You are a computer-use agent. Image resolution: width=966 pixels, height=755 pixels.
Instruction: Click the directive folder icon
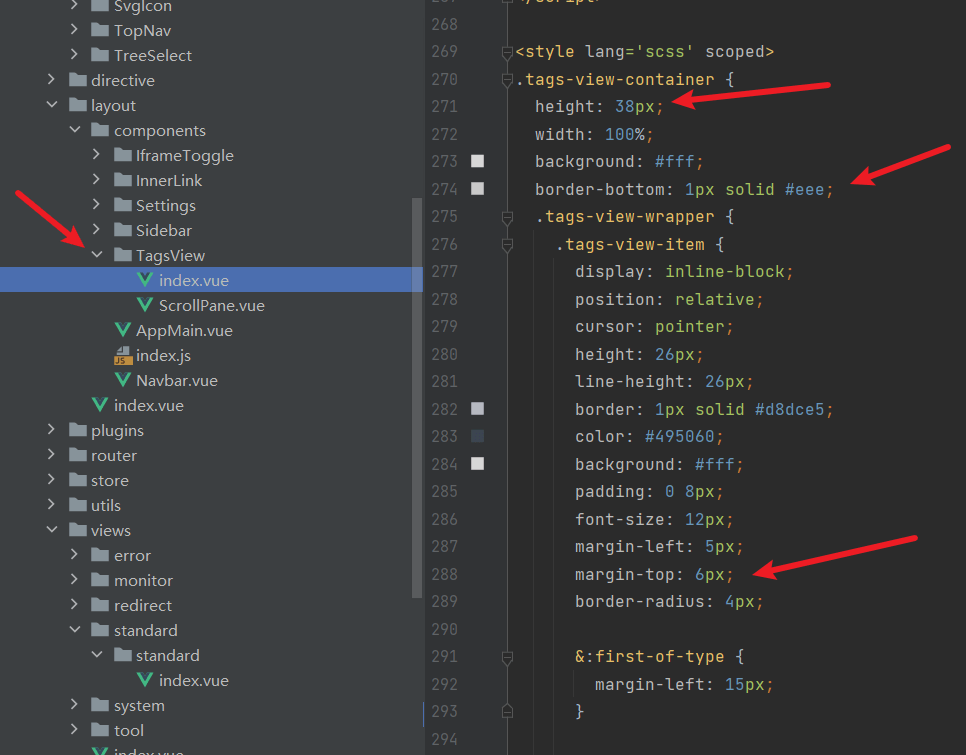click(x=78, y=79)
